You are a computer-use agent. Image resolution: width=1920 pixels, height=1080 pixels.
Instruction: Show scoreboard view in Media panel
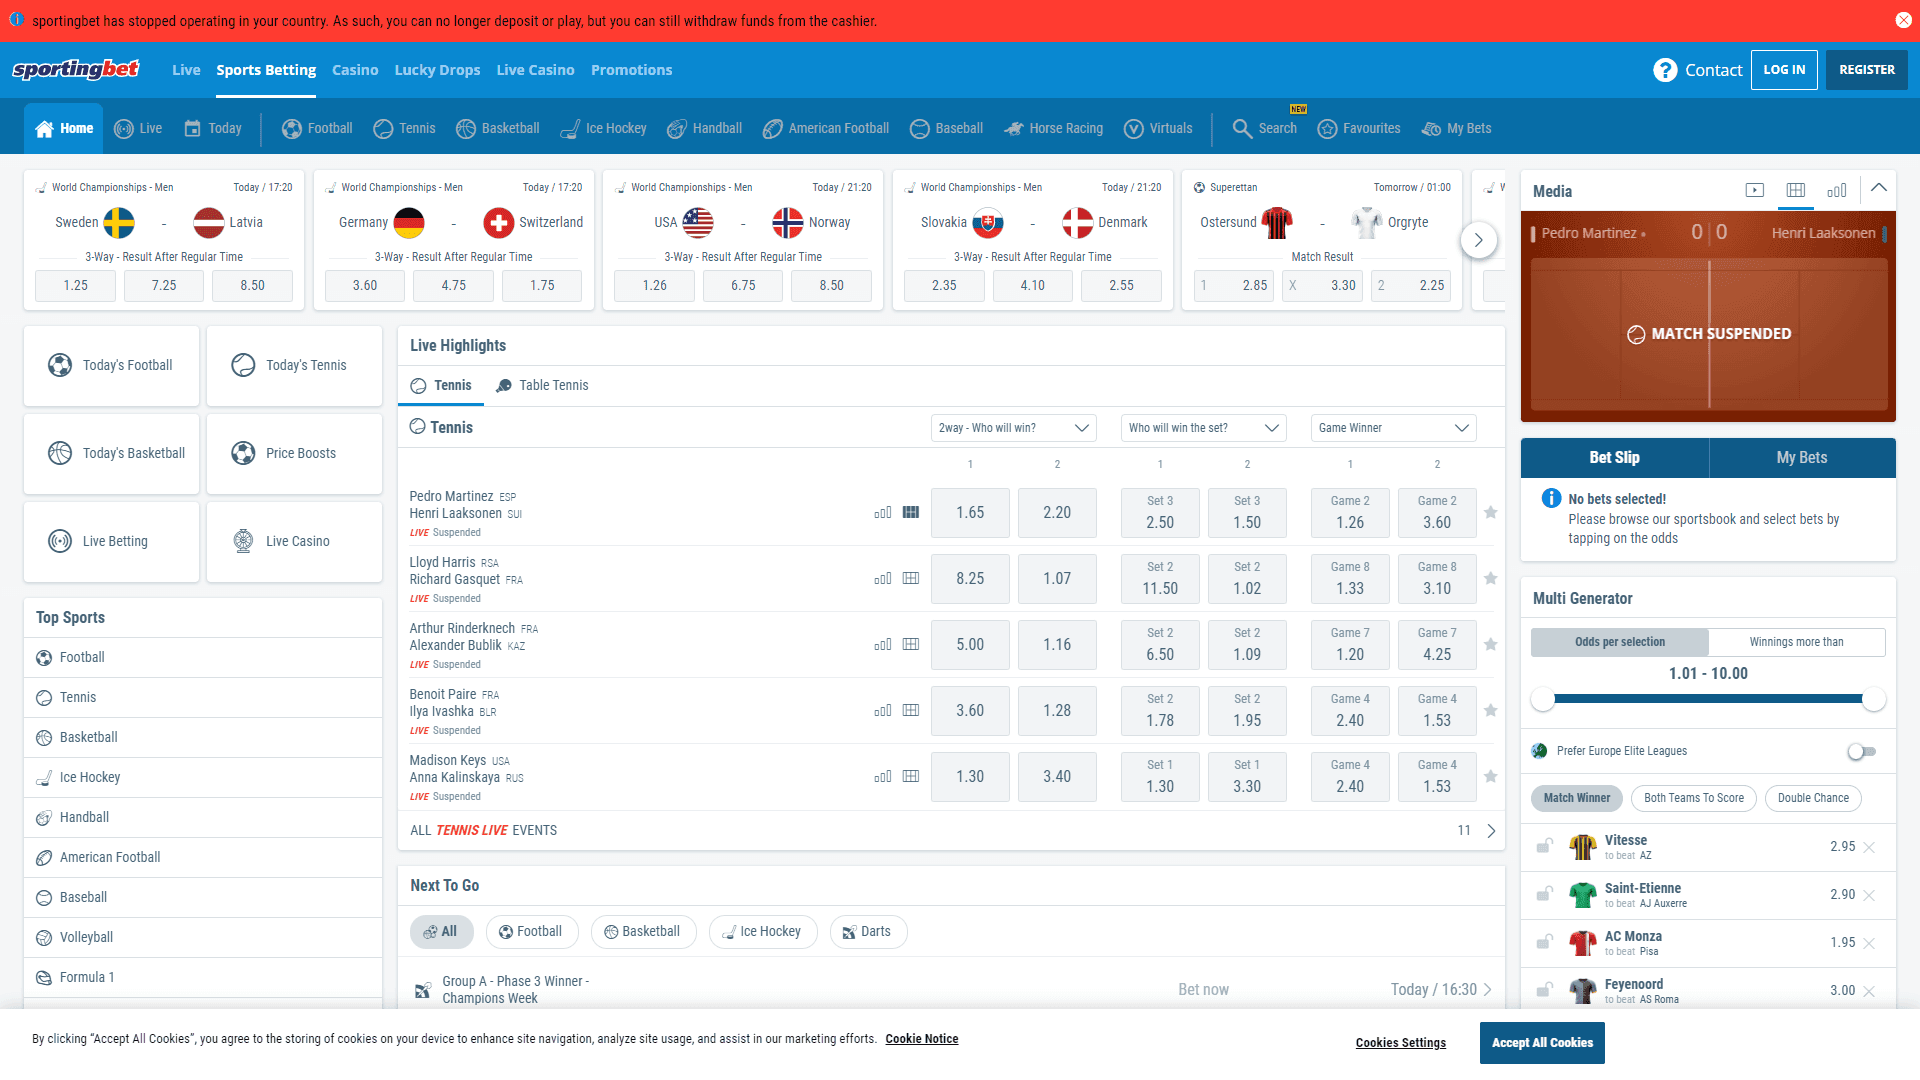point(1795,190)
